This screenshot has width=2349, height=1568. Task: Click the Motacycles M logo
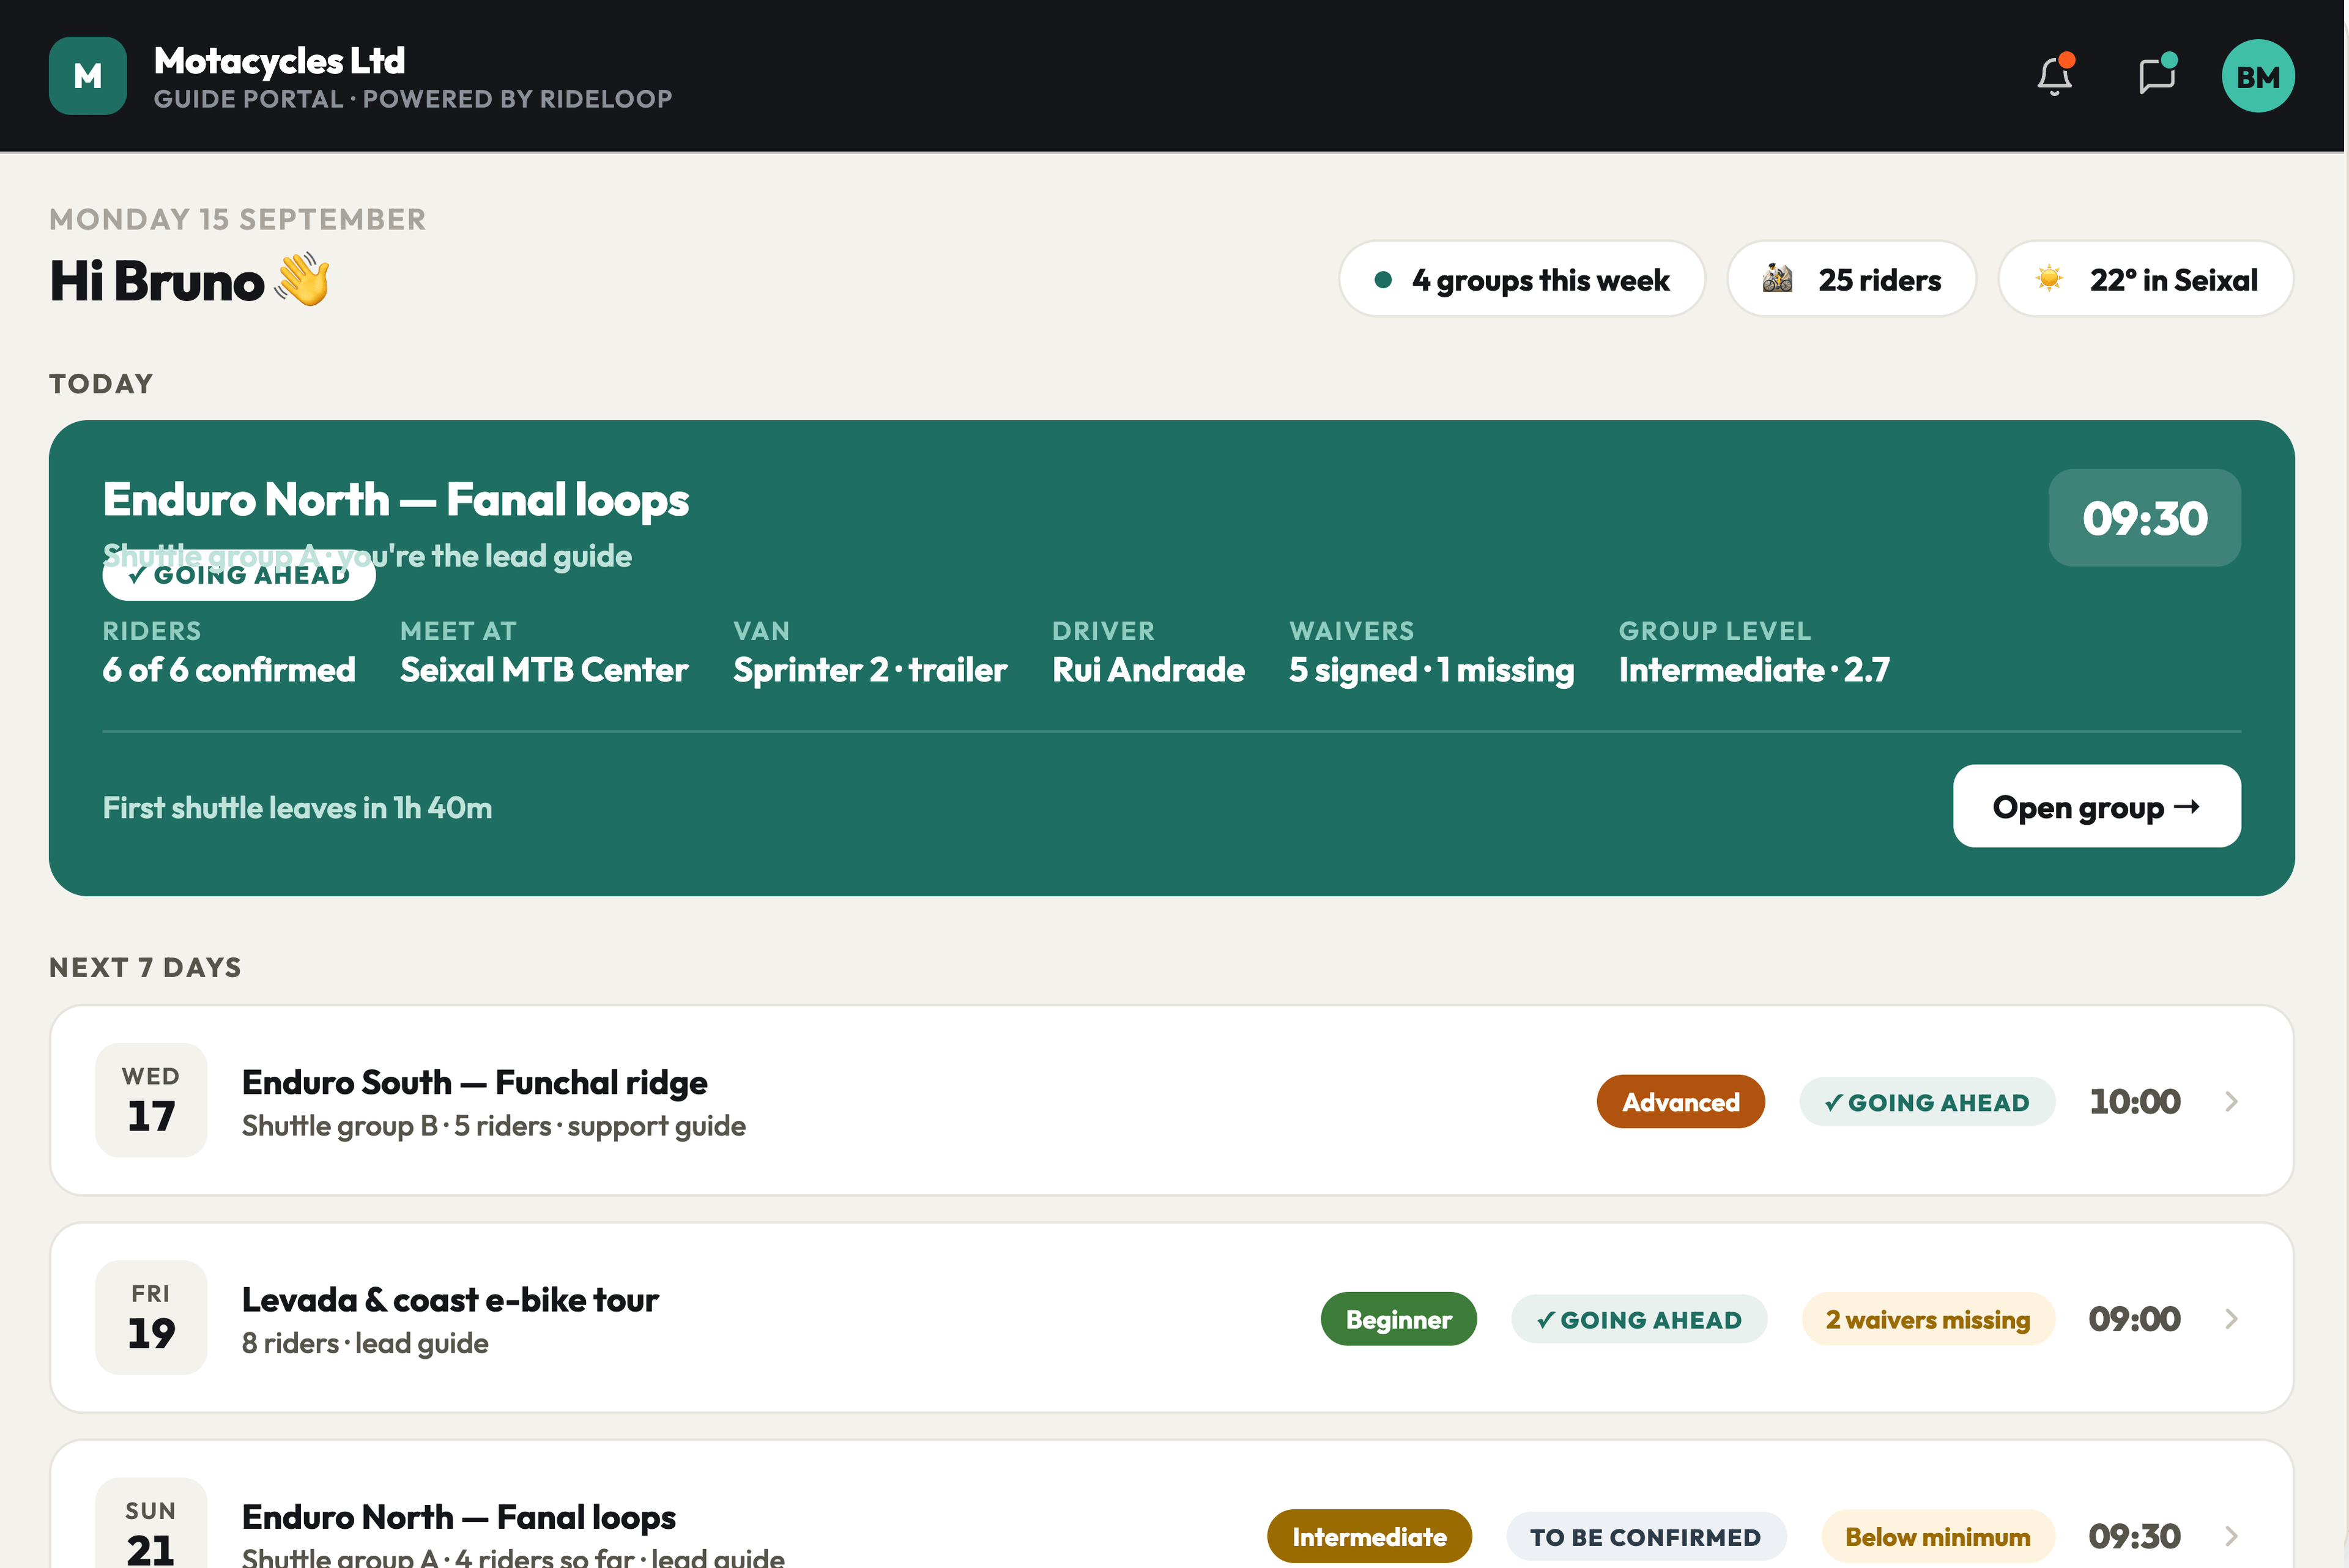pyautogui.click(x=88, y=76)
